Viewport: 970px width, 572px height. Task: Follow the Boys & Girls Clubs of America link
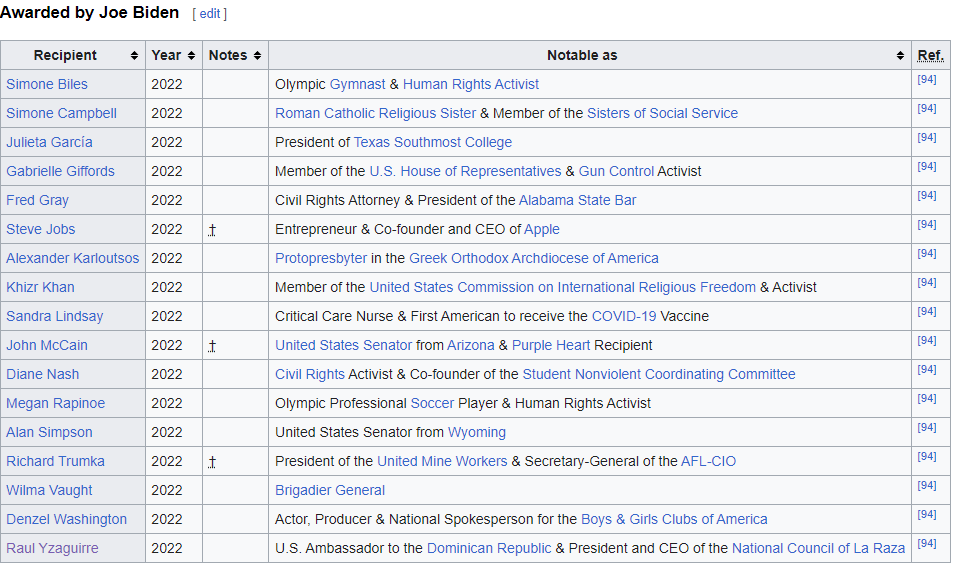[x=674, y=520]
